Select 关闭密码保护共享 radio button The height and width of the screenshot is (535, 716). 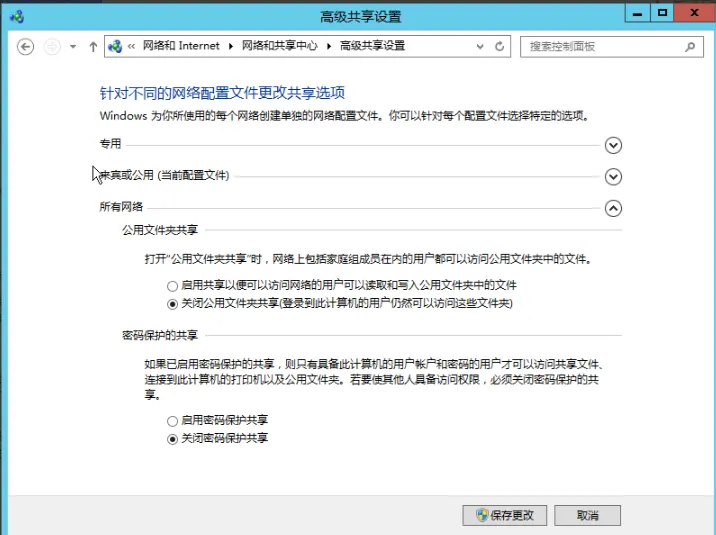[x=172, y=439]
